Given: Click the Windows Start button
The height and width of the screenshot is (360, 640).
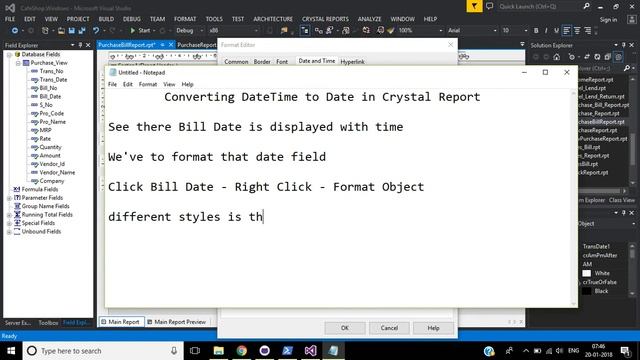Looking at the screenshot, I should coord(11,351).
